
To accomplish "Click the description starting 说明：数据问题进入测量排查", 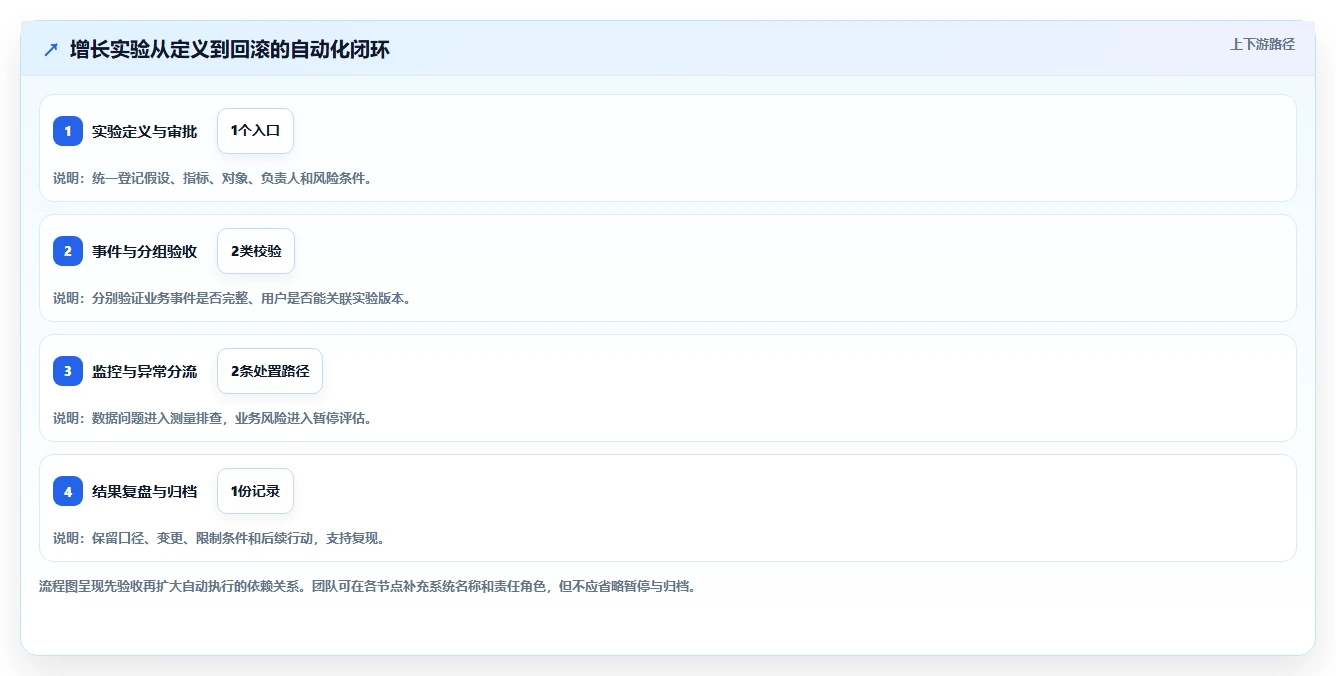I will (212, 418).
